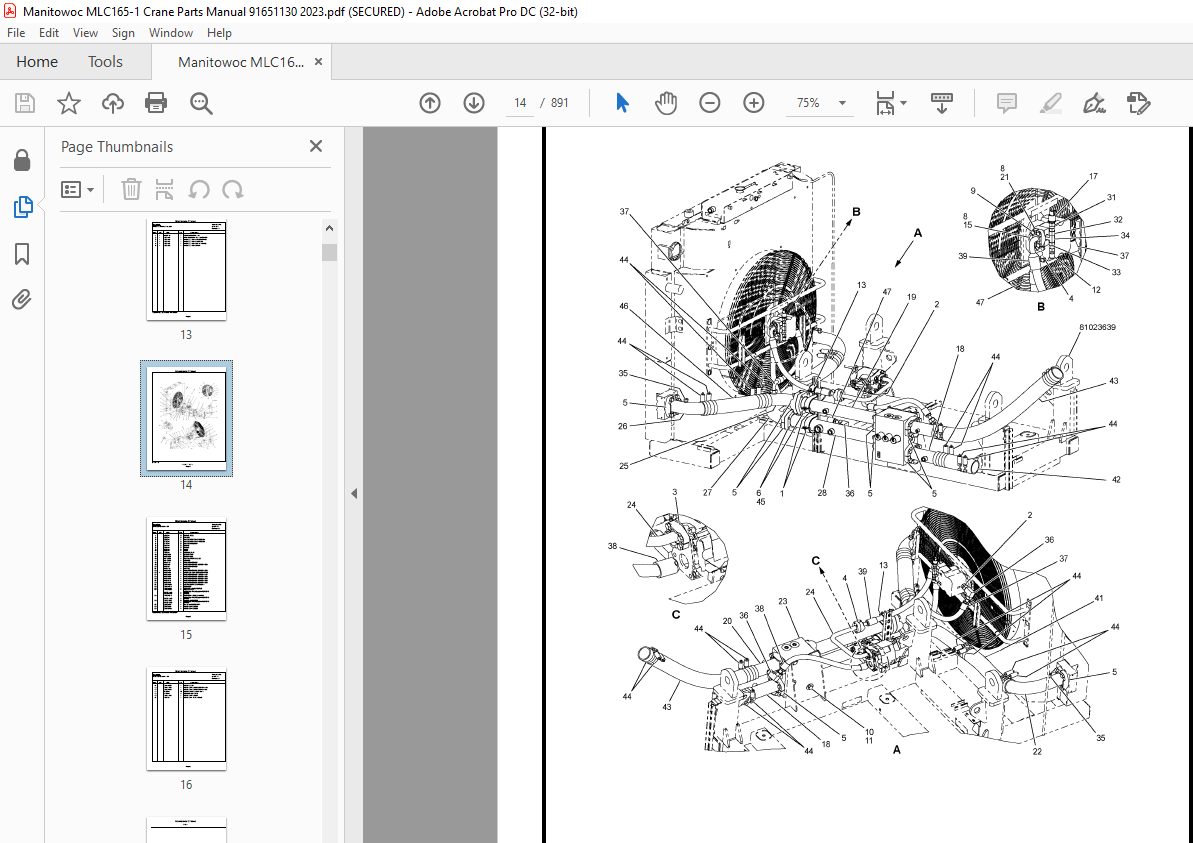Close the Page Thumbnails panel

[316, 146]
